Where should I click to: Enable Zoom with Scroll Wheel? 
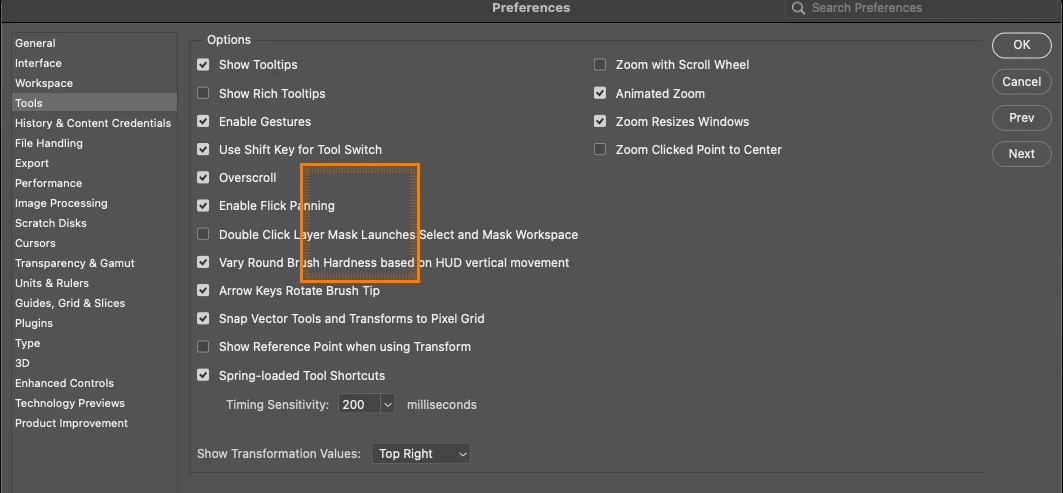(x=600, y=65)
